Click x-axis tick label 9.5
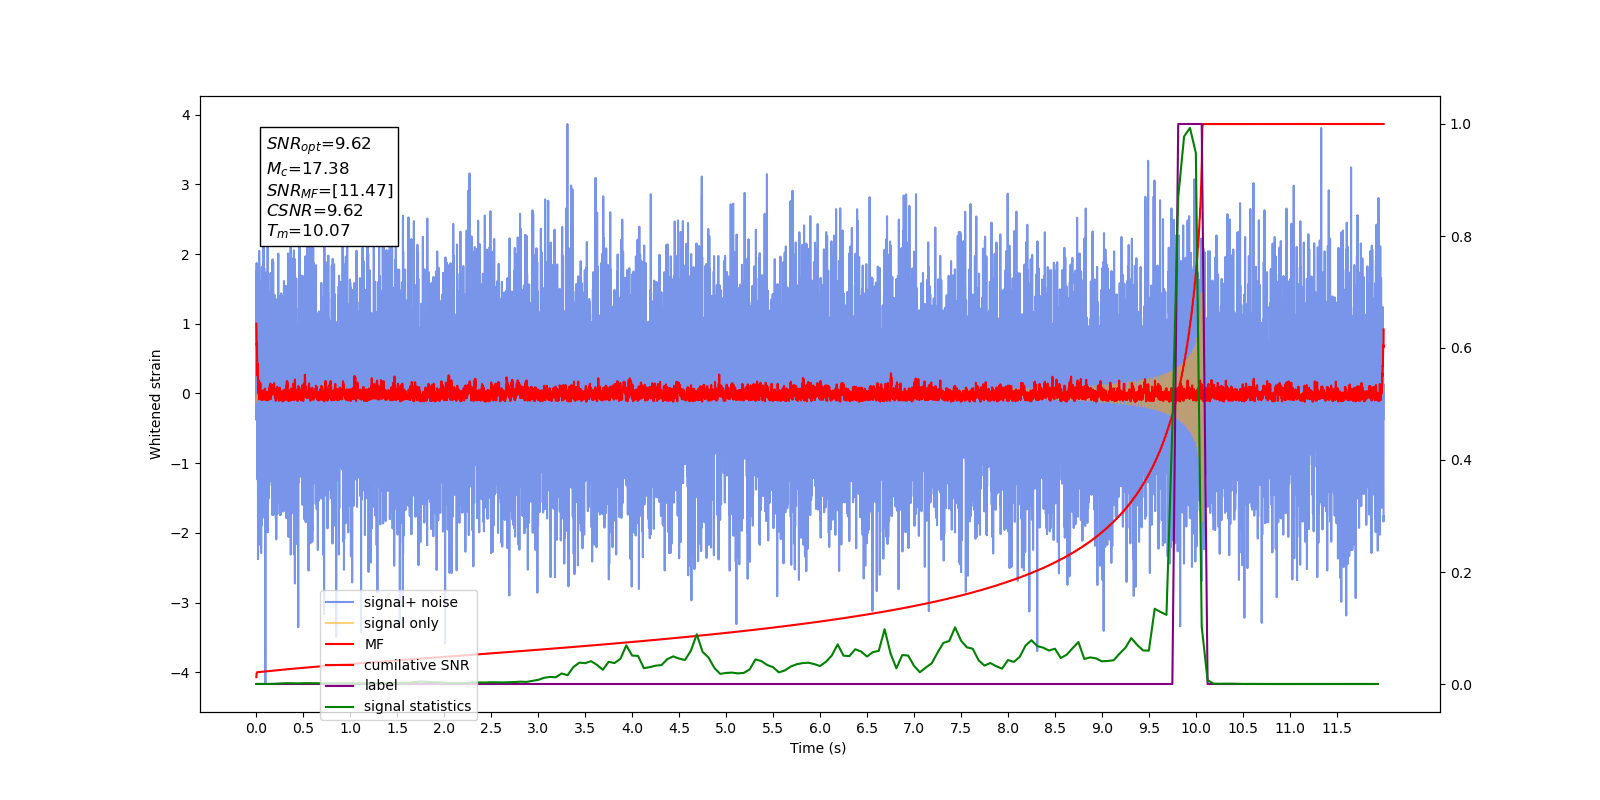The image size is (1600, 800). tap(1149, 728)
